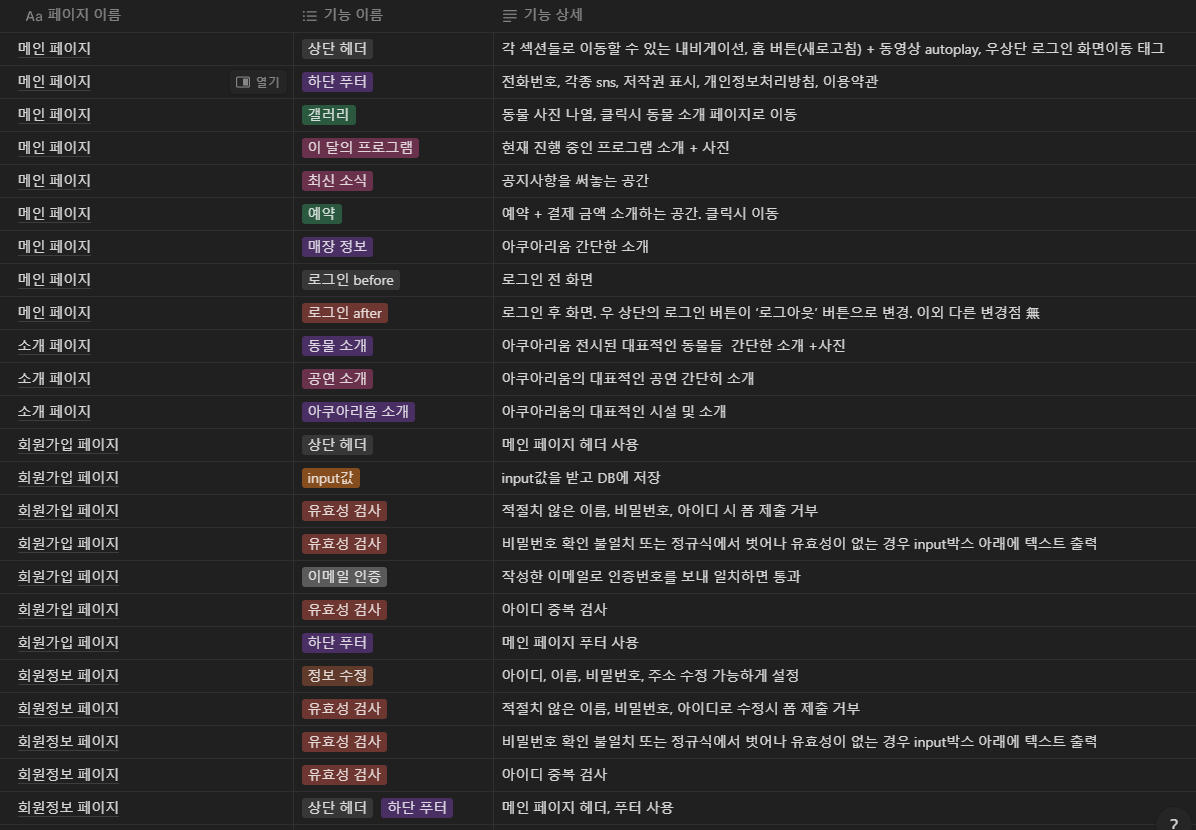The width and height of the screenshot is (1196, 830).
Task: Click cell '현재 진행 중인 프로그램 소개 + 사진'
Action: (616, 147)
